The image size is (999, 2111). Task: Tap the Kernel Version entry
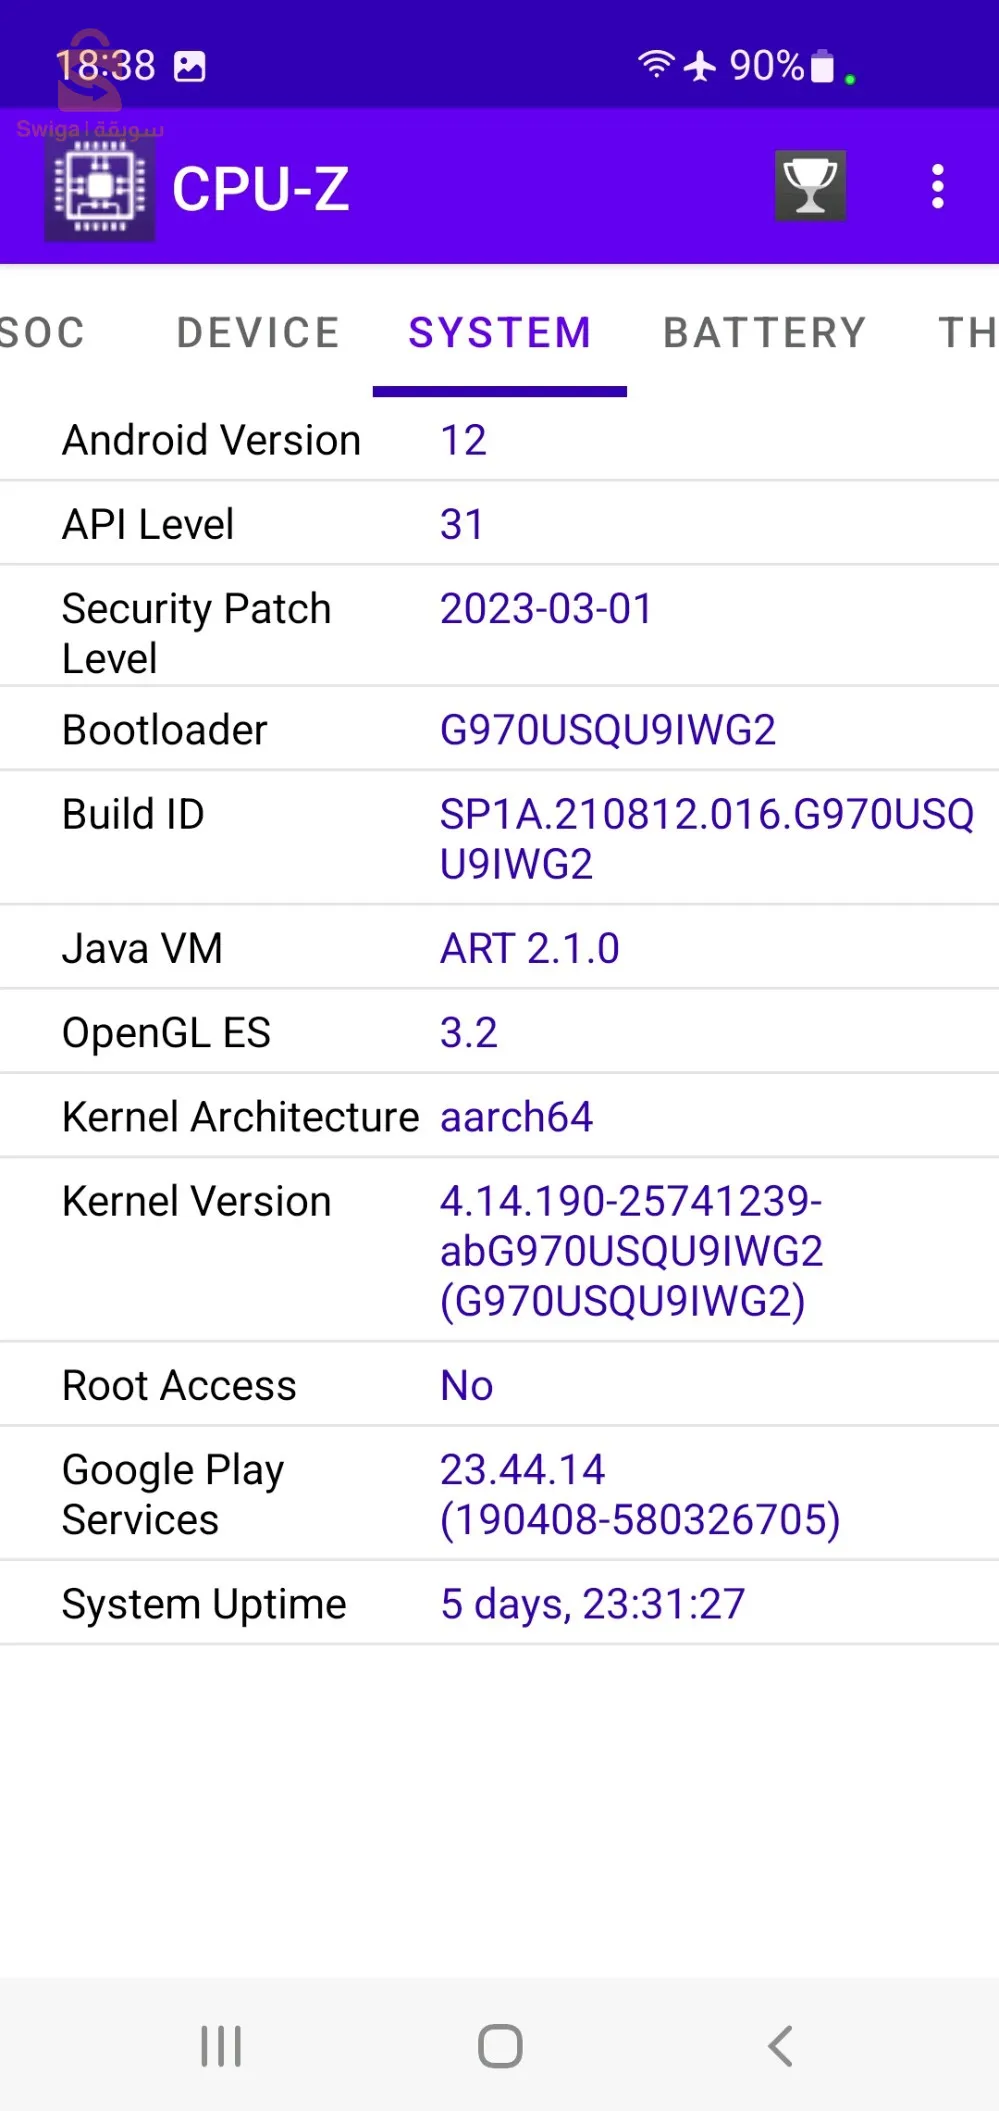pyautogui.click(x=632, y=1250)
